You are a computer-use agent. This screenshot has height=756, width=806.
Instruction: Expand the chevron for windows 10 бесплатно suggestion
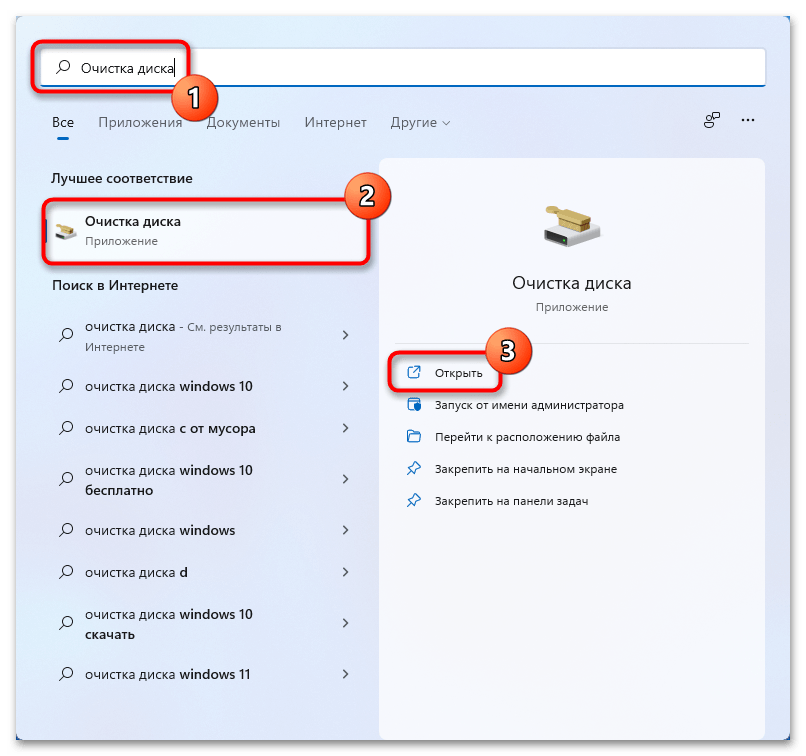[x=345, y=479]
